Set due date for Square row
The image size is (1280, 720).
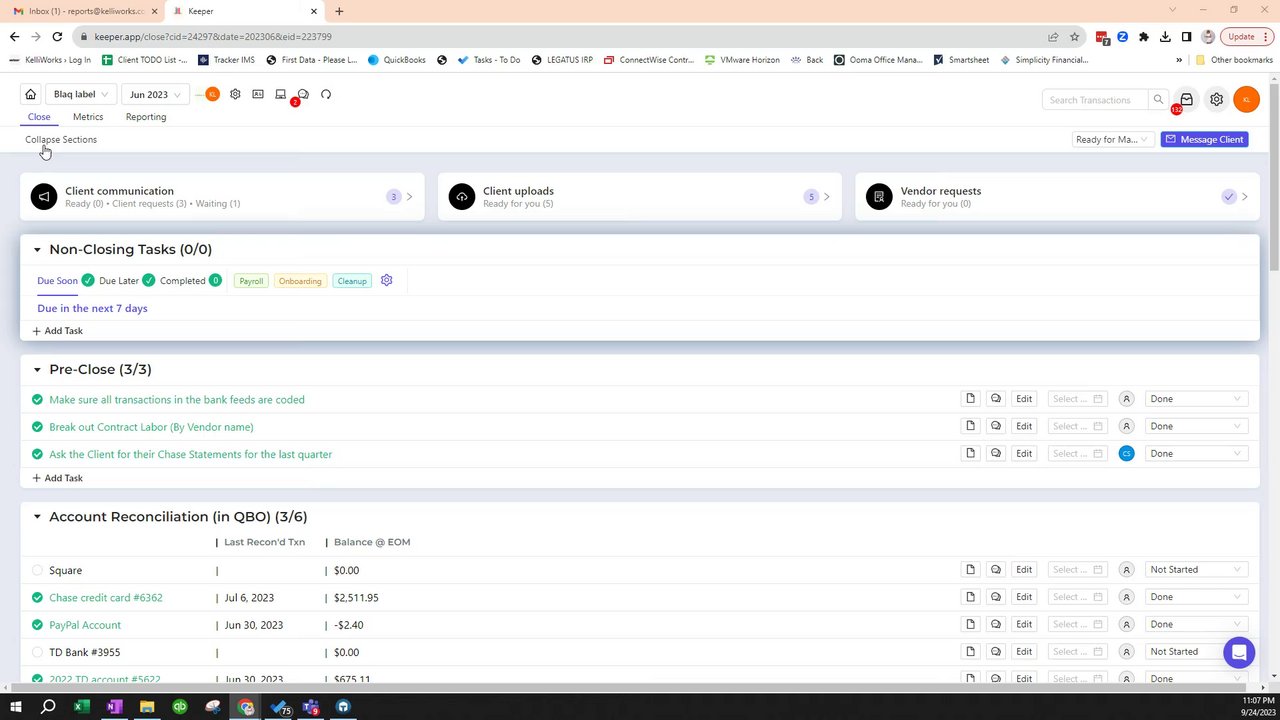1077,570
